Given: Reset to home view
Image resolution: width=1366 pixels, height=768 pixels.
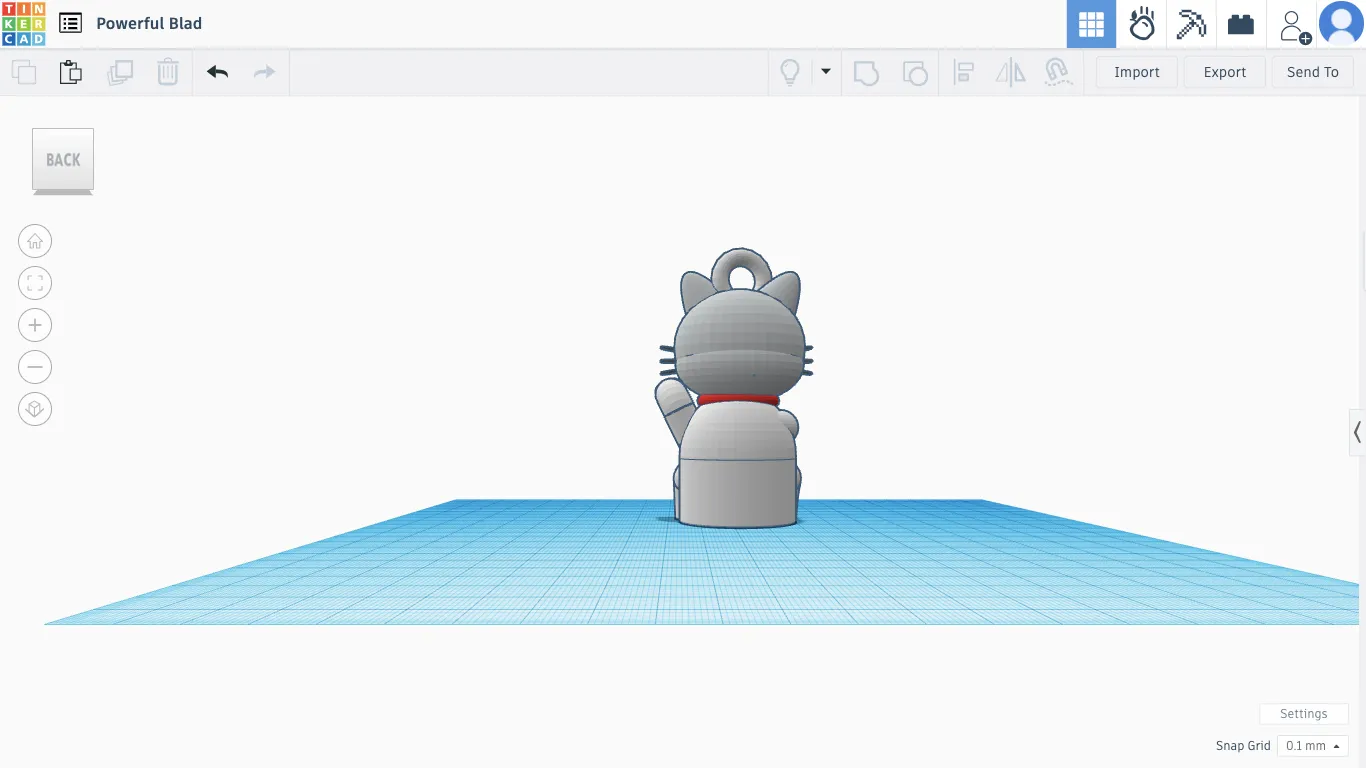Looking at the screenshot, I should click(x=35, y=241).
